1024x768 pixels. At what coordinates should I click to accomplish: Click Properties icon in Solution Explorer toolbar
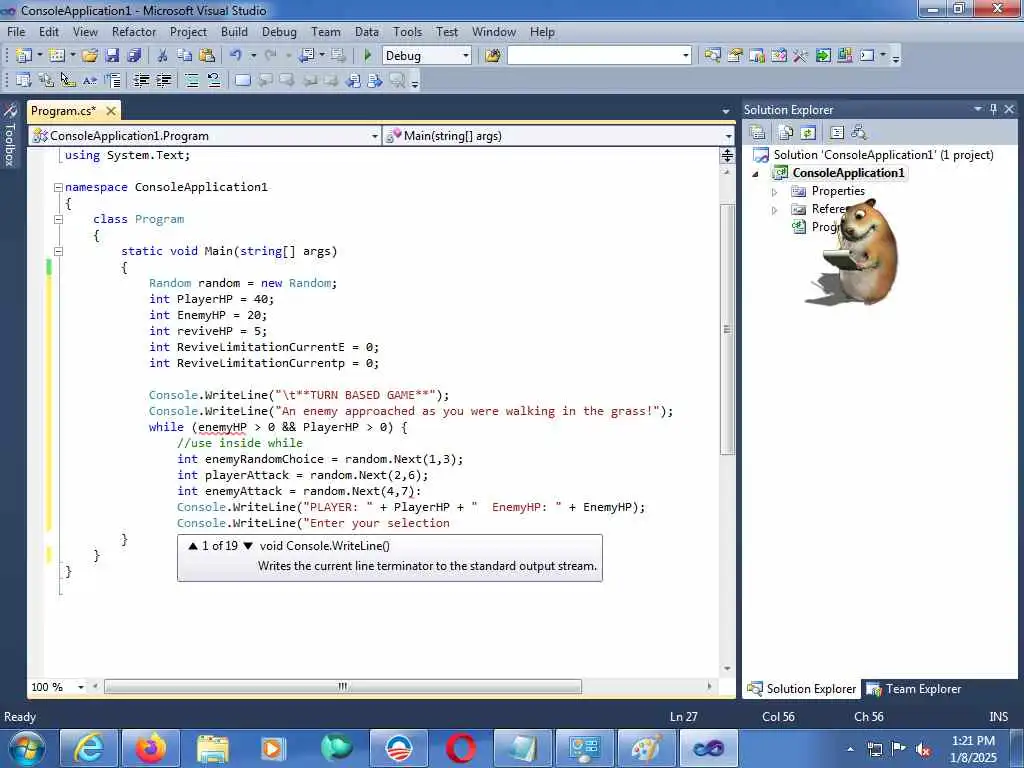click(x=758, y=133)
